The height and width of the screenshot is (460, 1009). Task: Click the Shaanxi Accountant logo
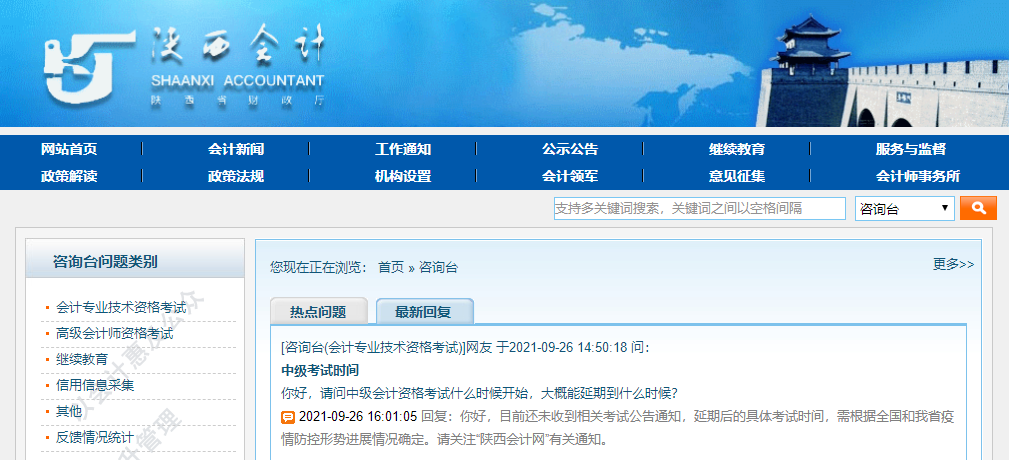click(x=185, y=65)
